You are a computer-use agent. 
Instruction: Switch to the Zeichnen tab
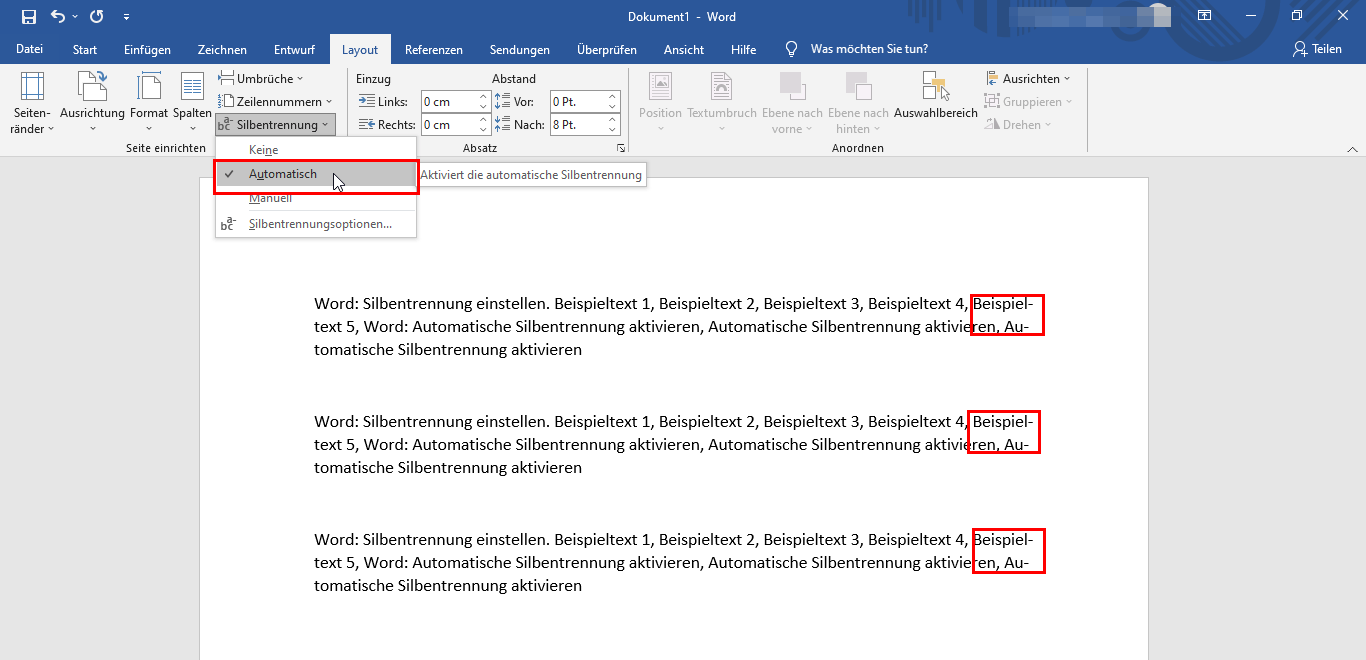coord(222,49)
